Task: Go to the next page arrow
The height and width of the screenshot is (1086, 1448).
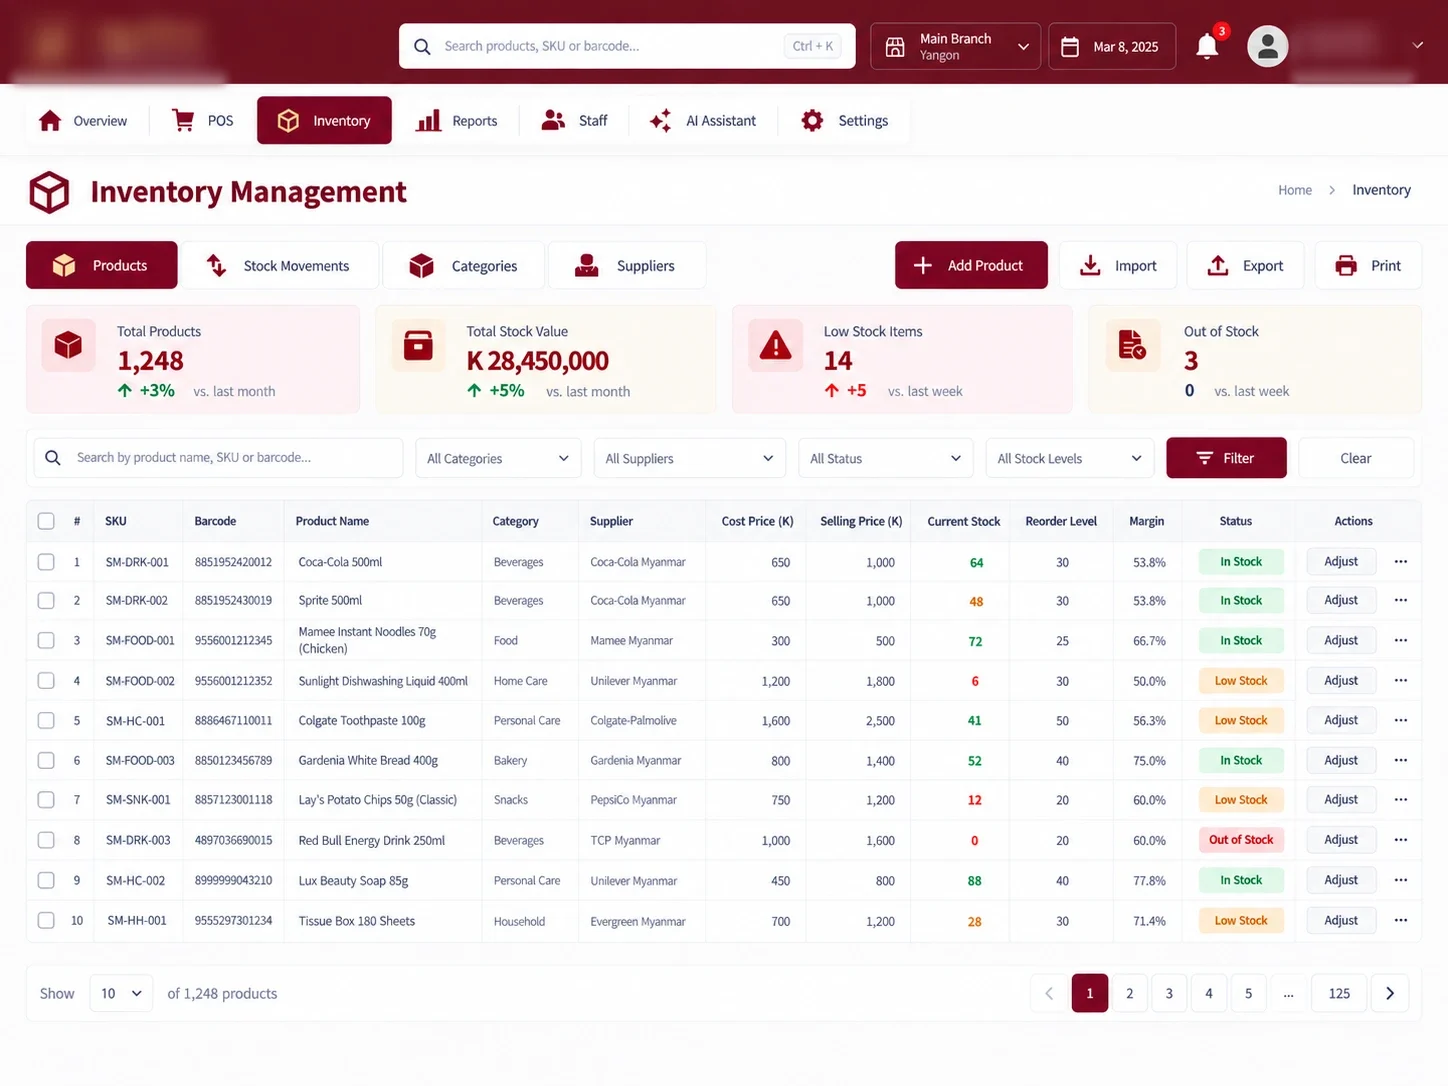Action: pos(1390,993)
